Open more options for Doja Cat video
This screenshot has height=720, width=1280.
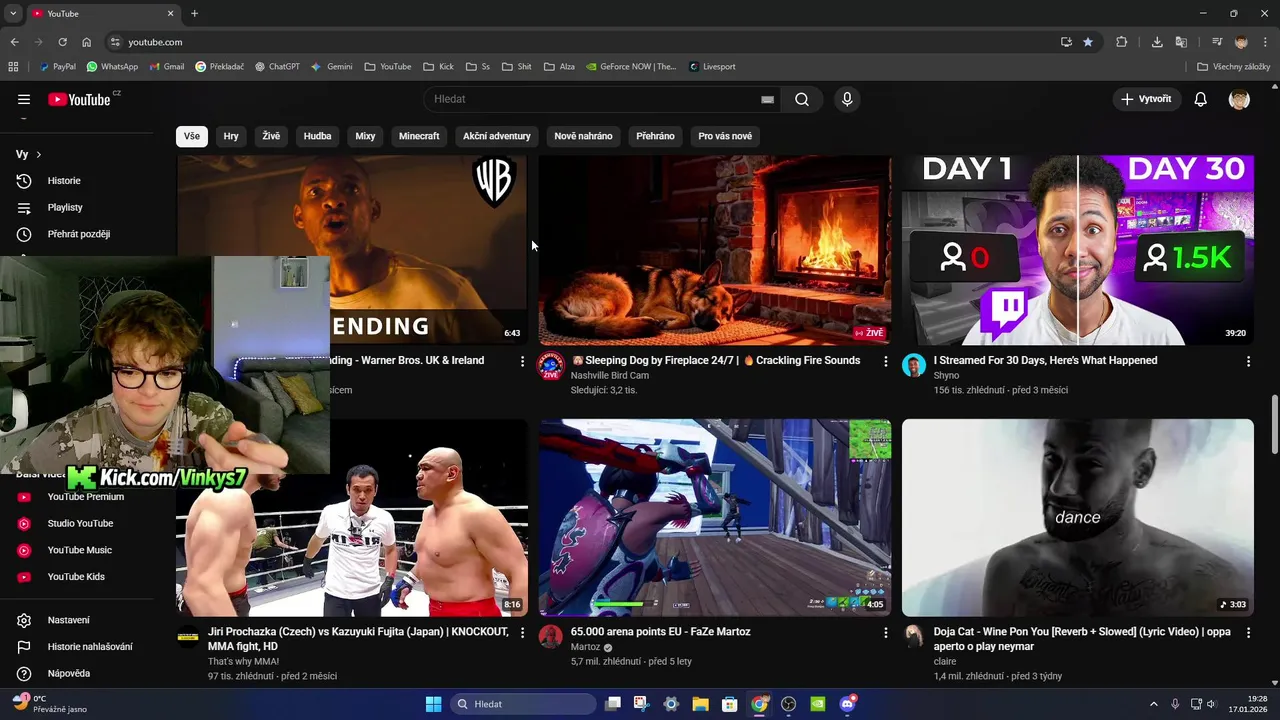tap(1248, 632)
